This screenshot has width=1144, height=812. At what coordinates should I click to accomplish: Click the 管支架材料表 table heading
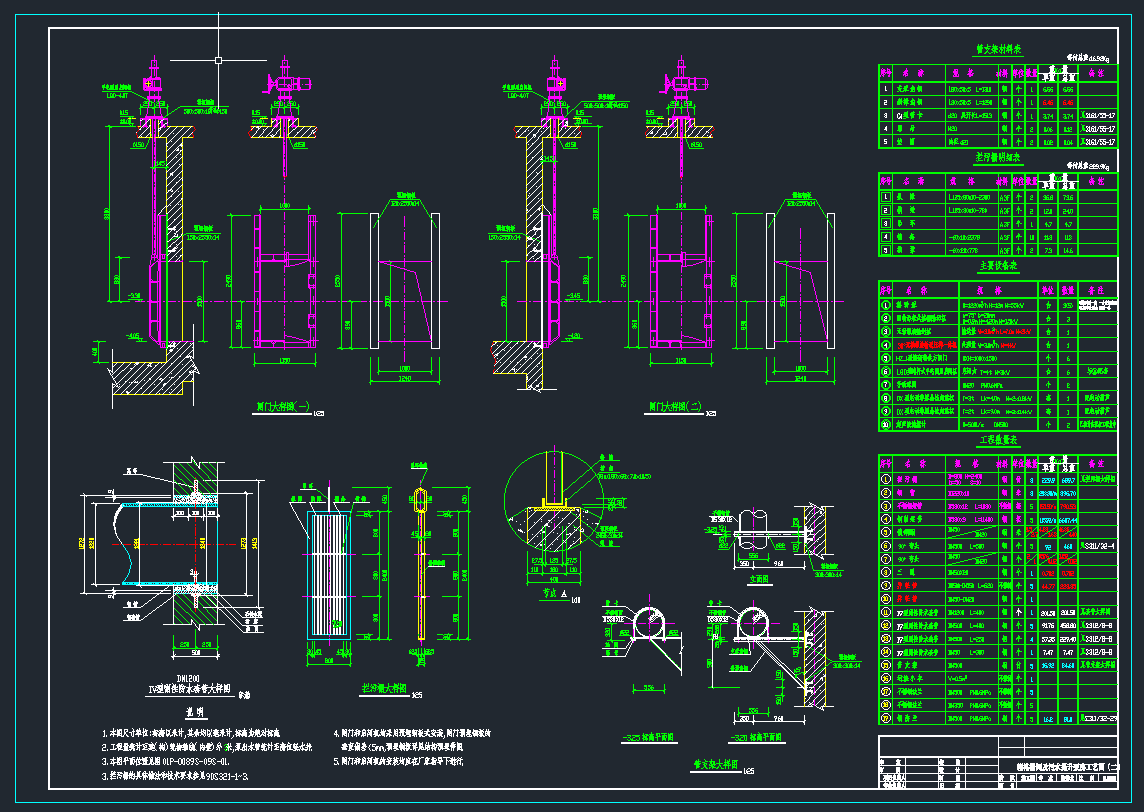tap(999, 50)
